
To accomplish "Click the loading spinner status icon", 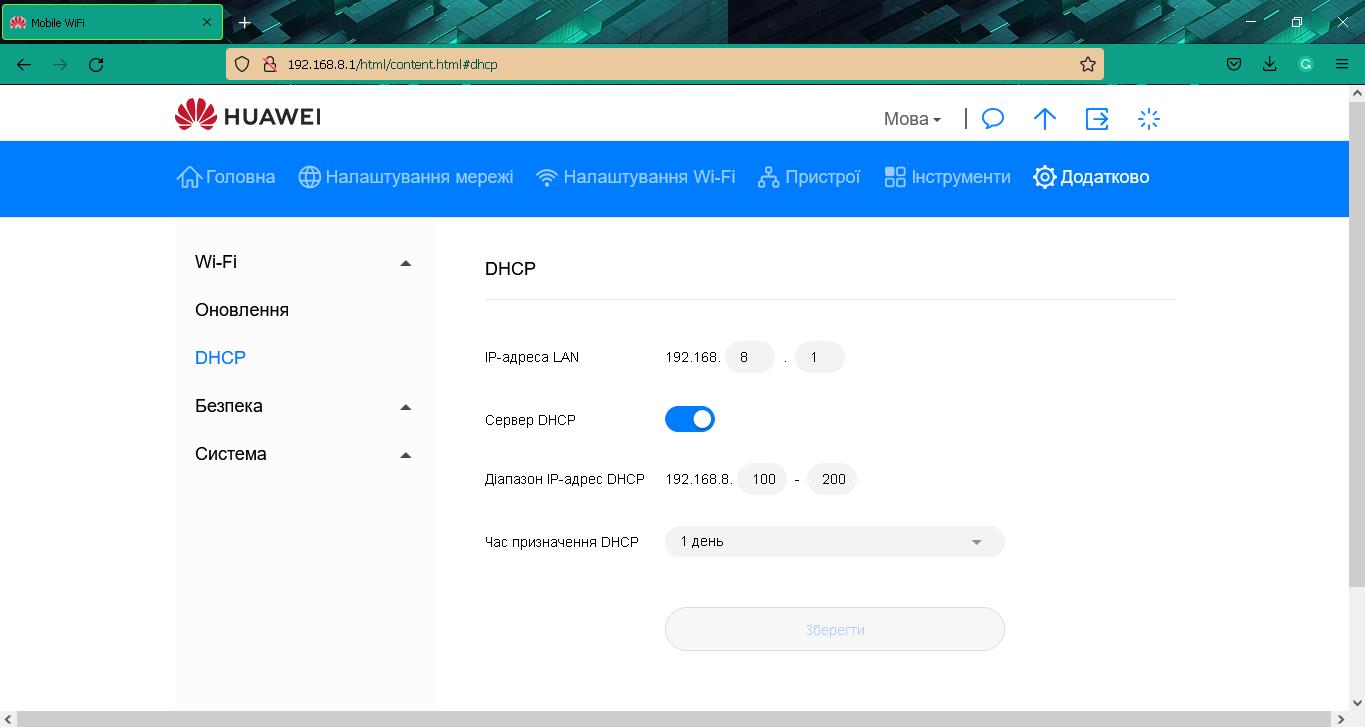I will tap(1149, 119).
